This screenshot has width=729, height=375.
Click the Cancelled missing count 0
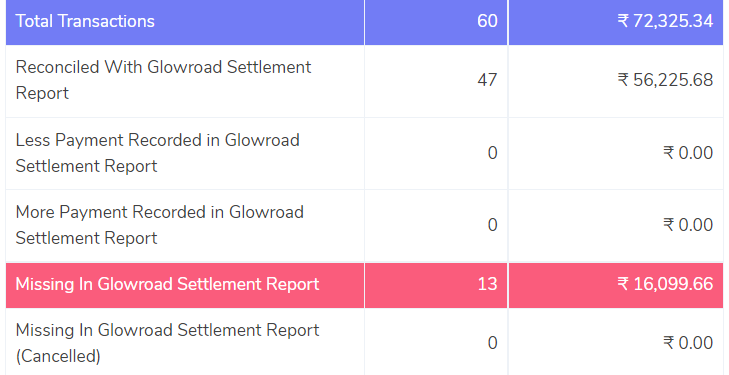point(492,343)
